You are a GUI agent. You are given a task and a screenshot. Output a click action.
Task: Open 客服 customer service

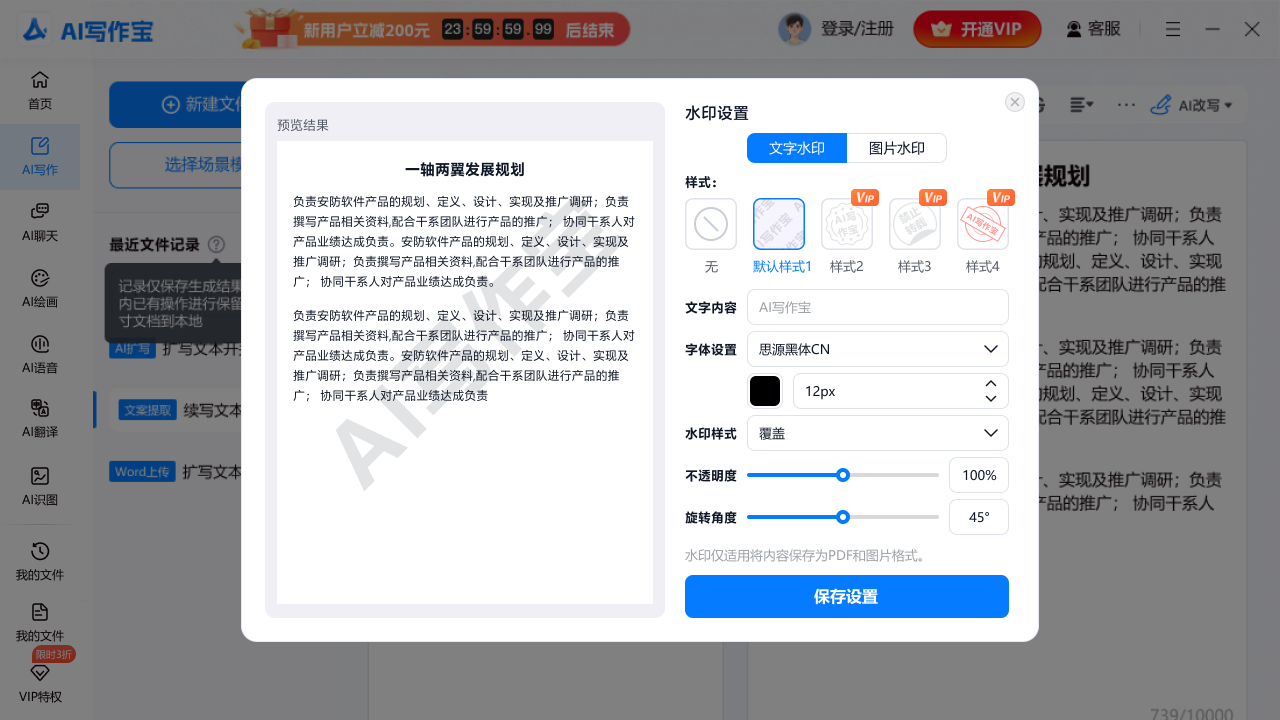coord(1093,29)
